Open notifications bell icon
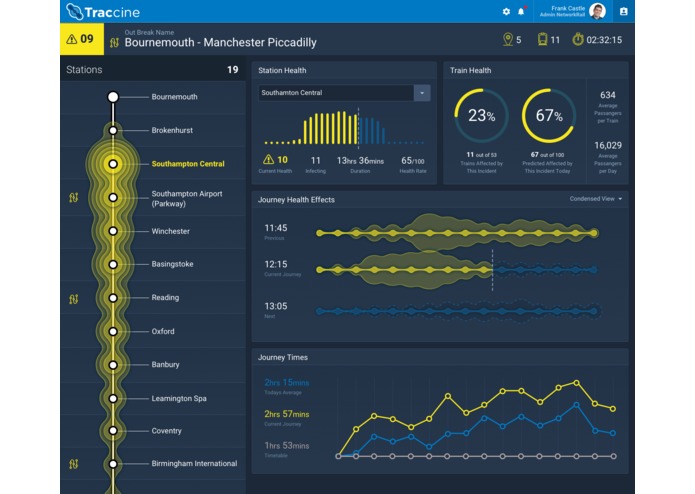The image size is (695, 494). pos(521,12)
